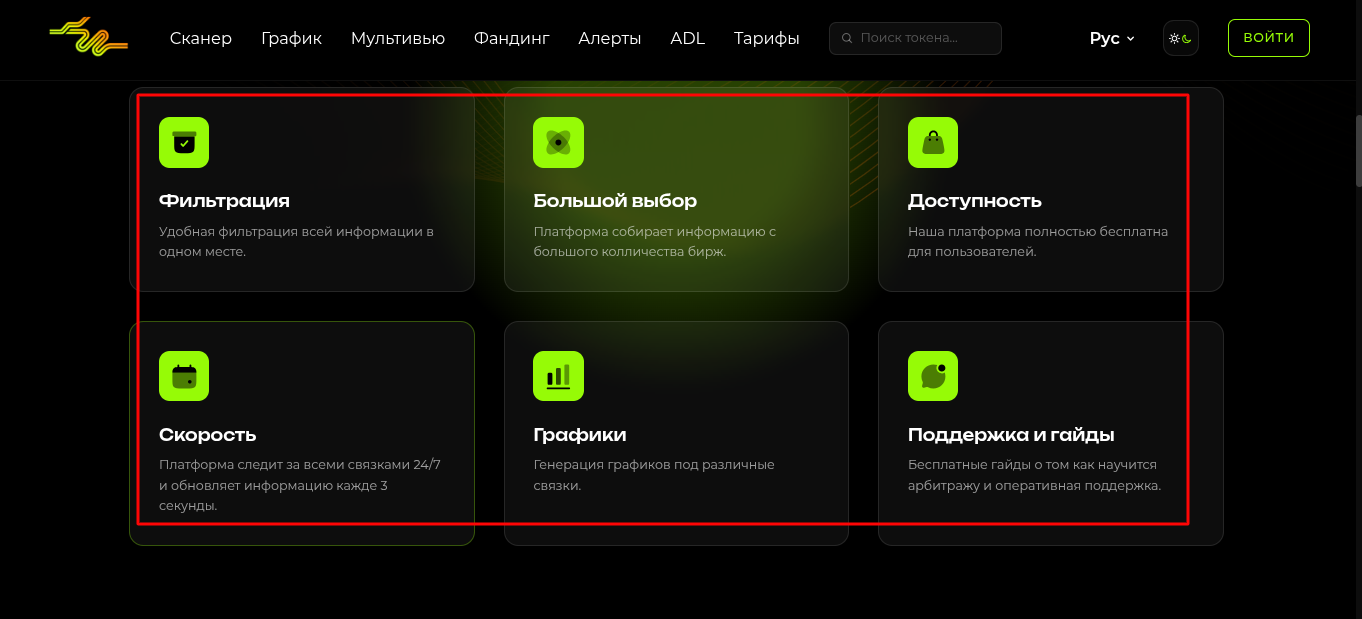The height and width of the screenshot is (619, 1362).
Task: Go to the График page
Action: 291,38
